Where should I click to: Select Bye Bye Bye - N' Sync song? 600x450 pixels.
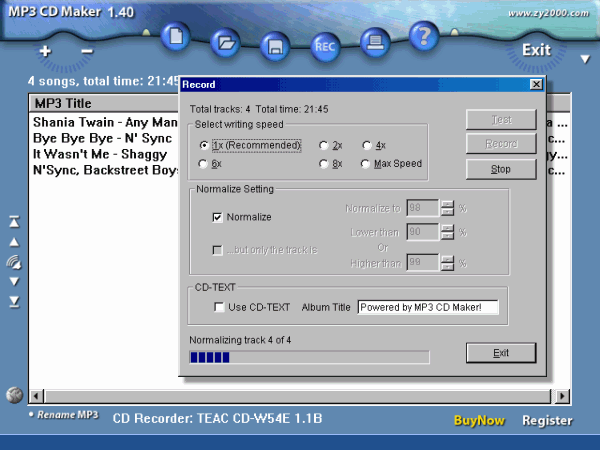pyautogui.click(x=103, y=138)
